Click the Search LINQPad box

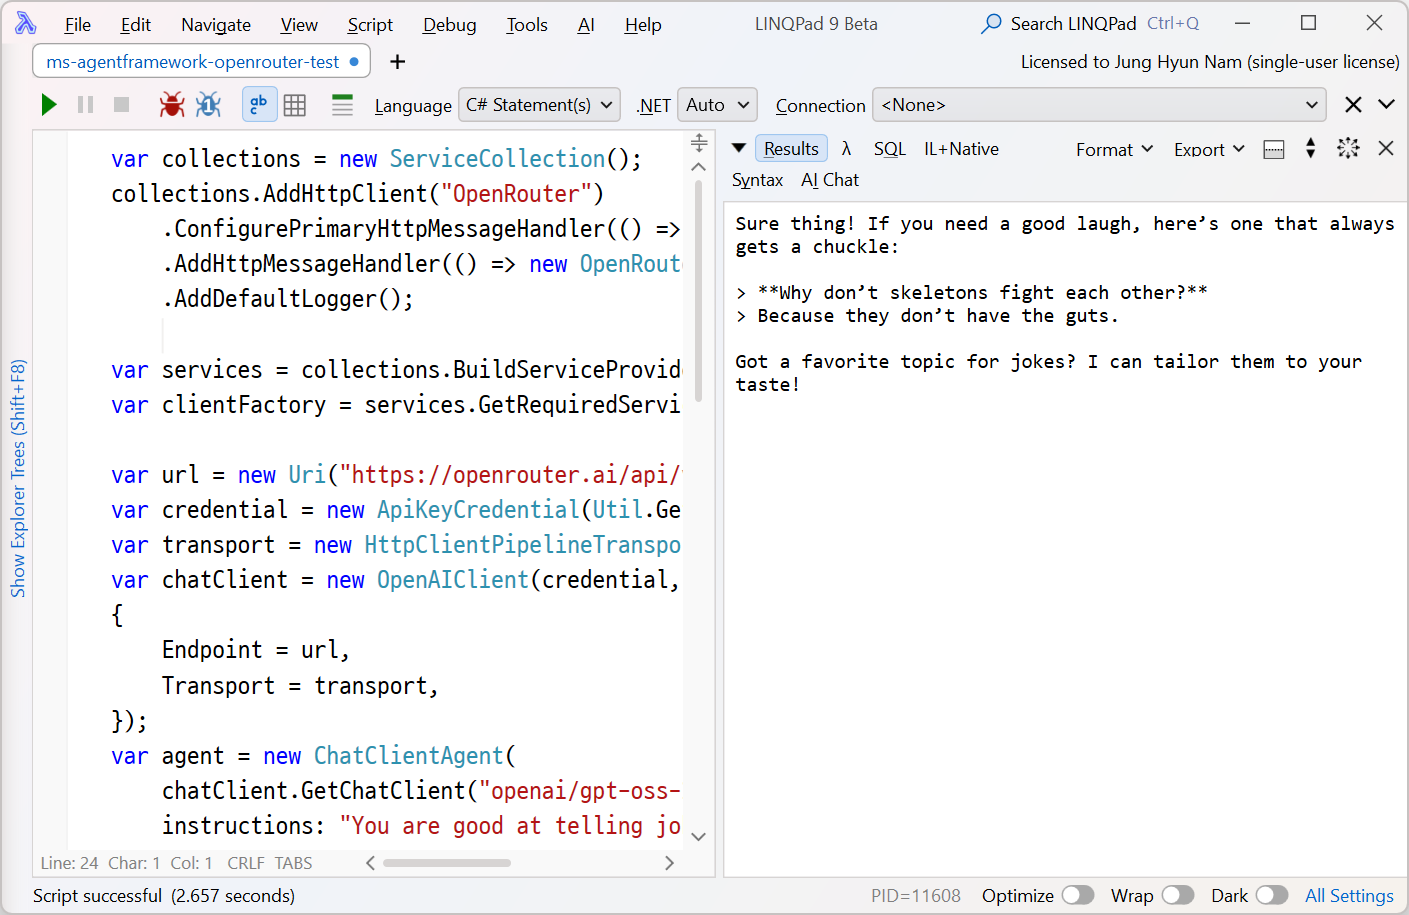point(1090,24)
